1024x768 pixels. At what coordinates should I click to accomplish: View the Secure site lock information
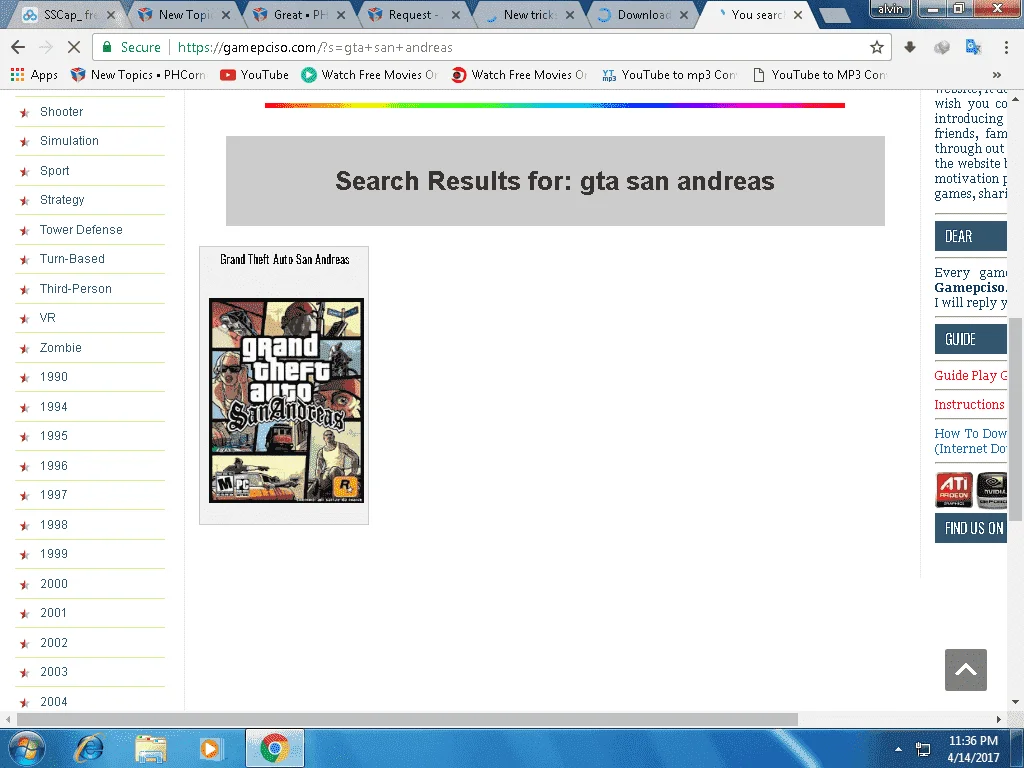131,47
